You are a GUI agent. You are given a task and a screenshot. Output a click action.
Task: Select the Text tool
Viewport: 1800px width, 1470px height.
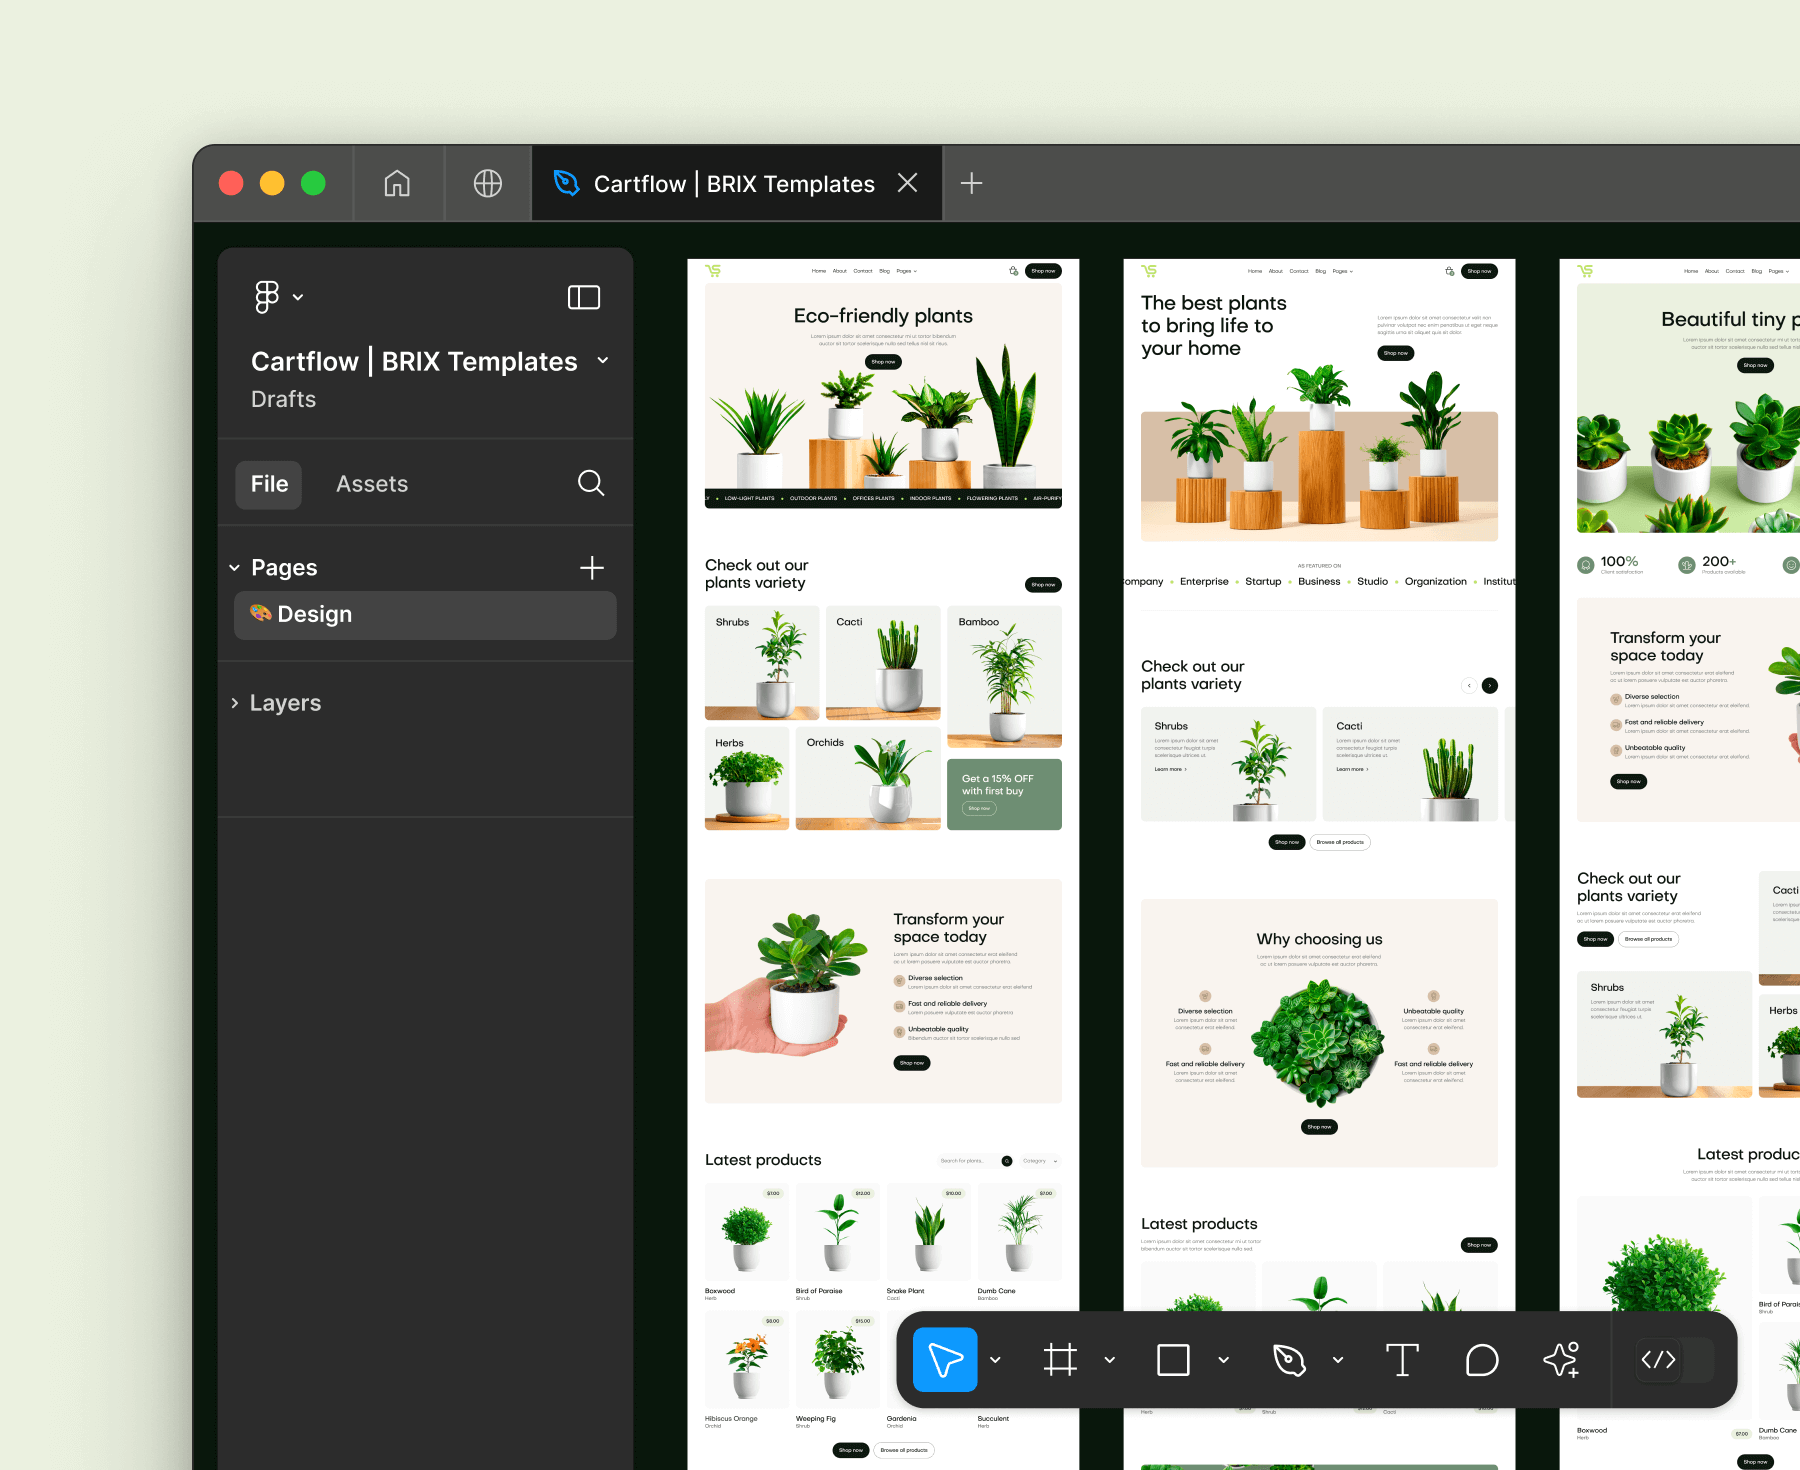coord(1403,1360)
